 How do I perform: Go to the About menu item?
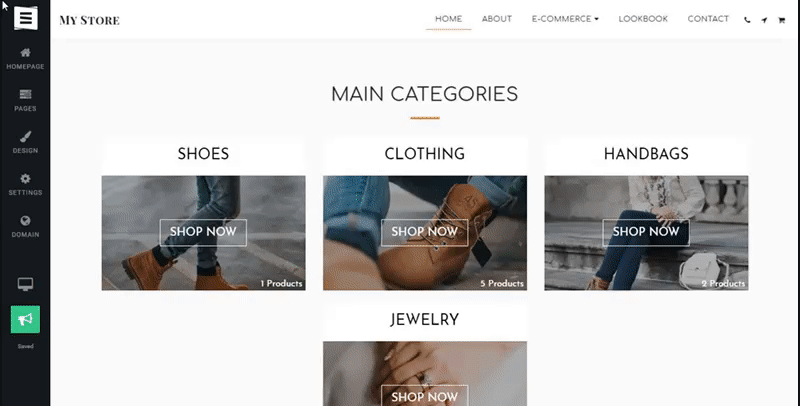496,19
